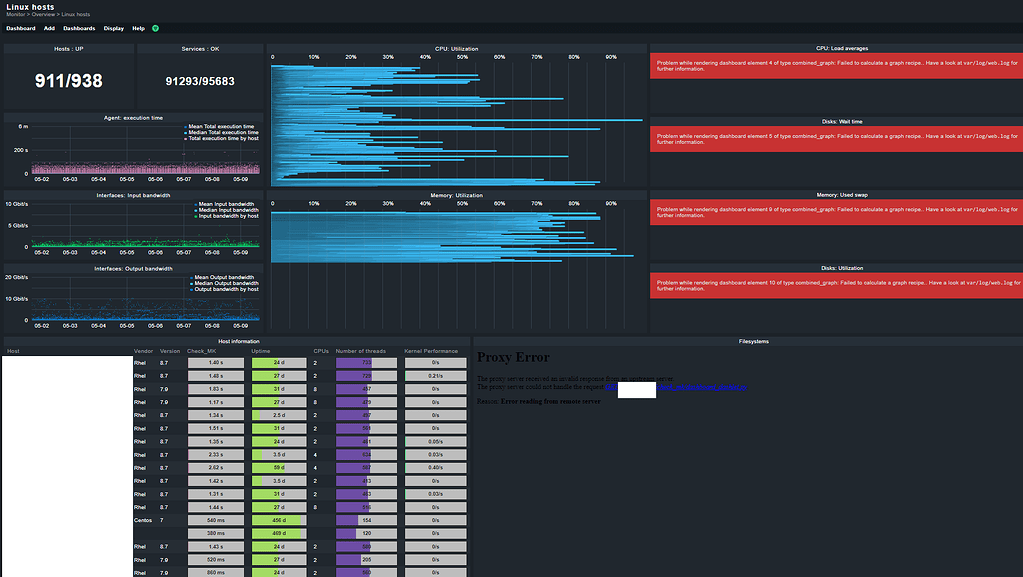Click the legend marker for Input bandwidth by host
The image size is (1023, 577).
click(x=196, y=216)
